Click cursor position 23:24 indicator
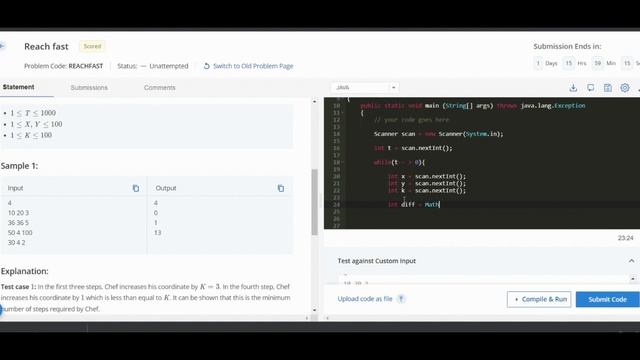This screenshot has height=360, width=640. pos(625,238)
